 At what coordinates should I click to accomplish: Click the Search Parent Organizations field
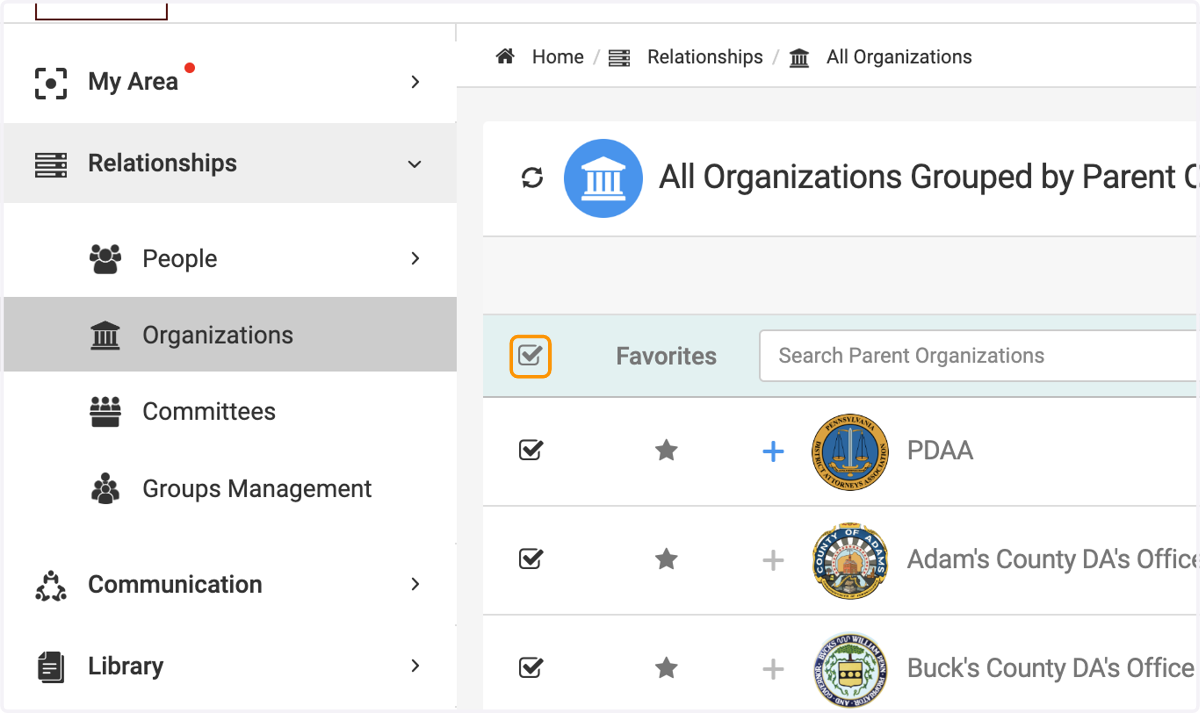978,357
